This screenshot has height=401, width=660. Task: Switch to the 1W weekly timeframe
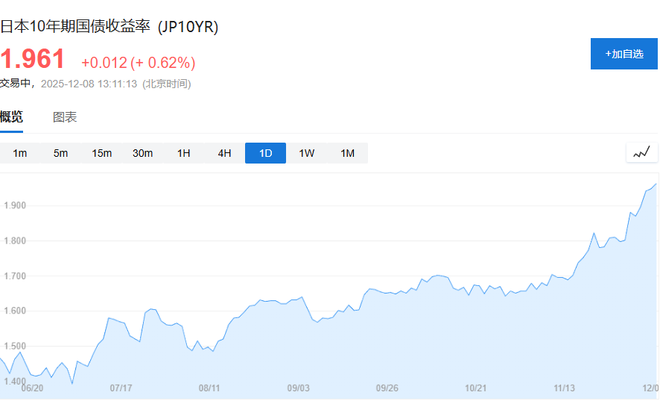tap(307, 153)
